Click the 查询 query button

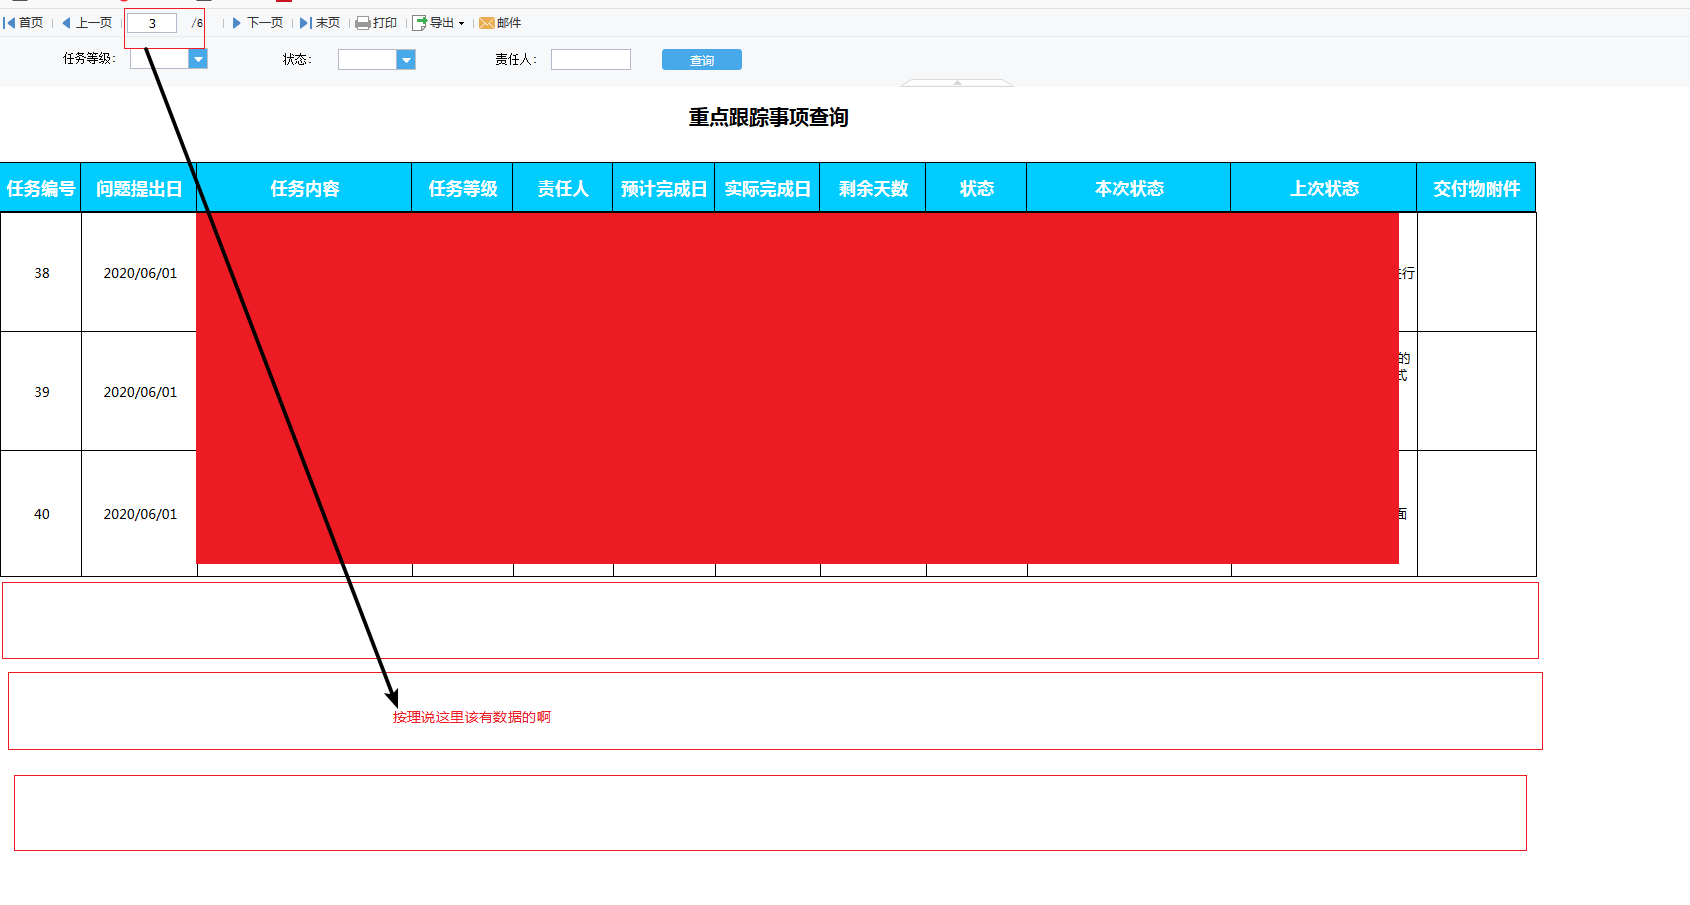[x=702, y=60]
